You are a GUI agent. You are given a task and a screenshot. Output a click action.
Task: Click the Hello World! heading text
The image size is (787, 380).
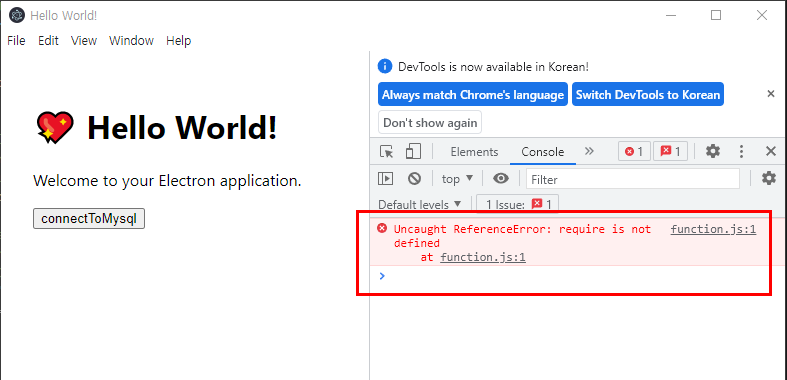[182, 128]
